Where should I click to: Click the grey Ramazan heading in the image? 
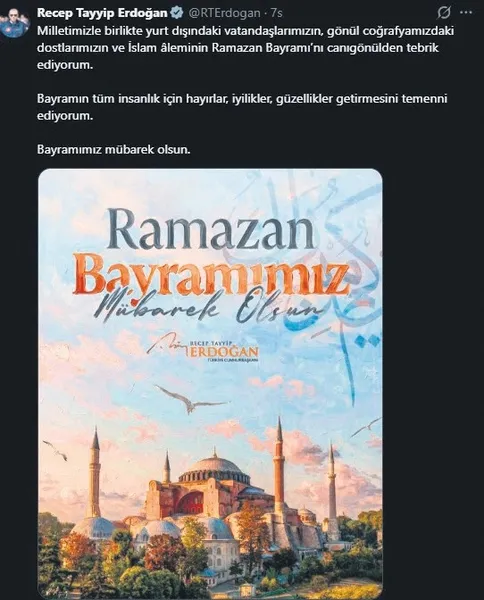(x=211, y=231)
